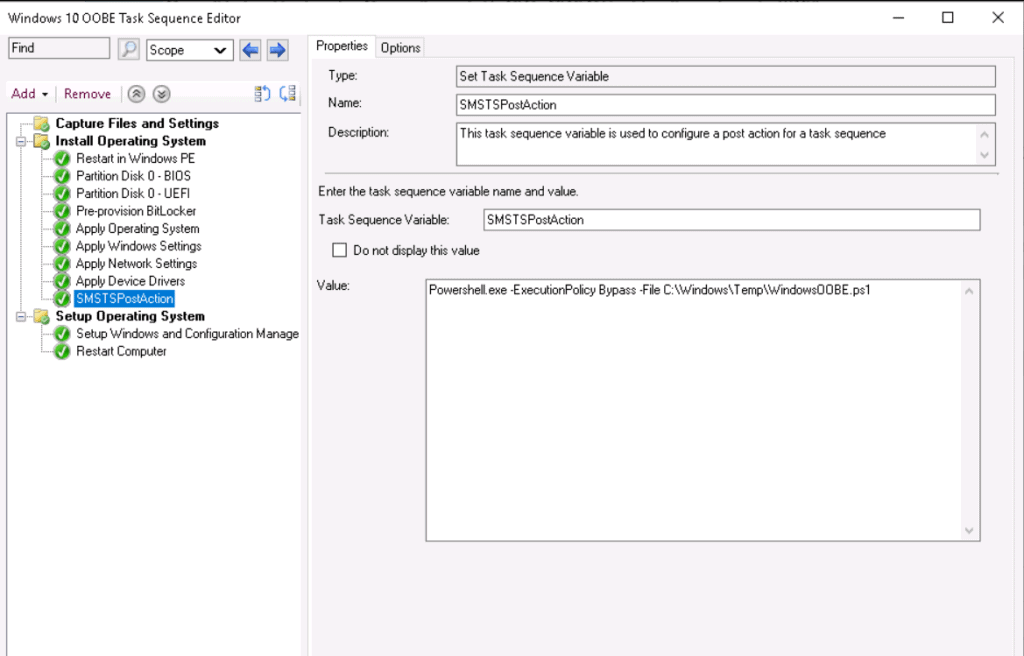Click the collapse all groups icon
The width and height of the screenshot is (1024, 656).
[288, 94]
